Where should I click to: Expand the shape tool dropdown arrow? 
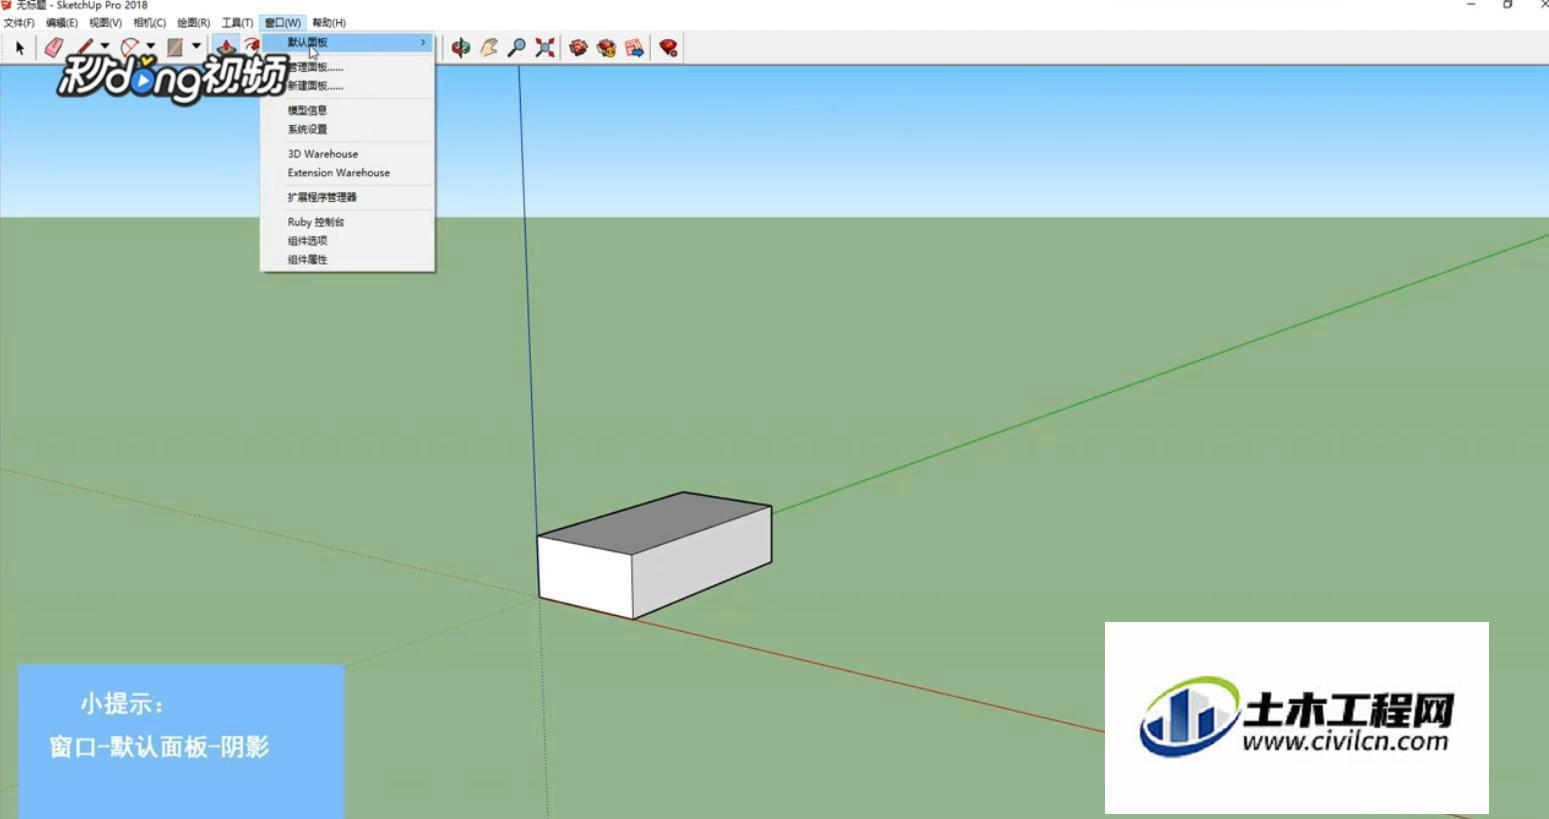click(x=196, y=46)
